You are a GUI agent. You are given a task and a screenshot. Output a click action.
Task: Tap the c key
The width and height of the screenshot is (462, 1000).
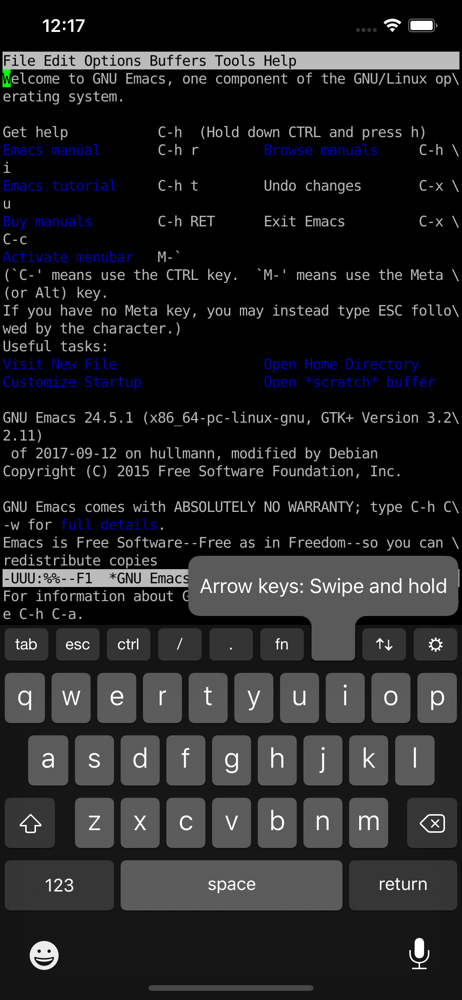click(185, 823)
